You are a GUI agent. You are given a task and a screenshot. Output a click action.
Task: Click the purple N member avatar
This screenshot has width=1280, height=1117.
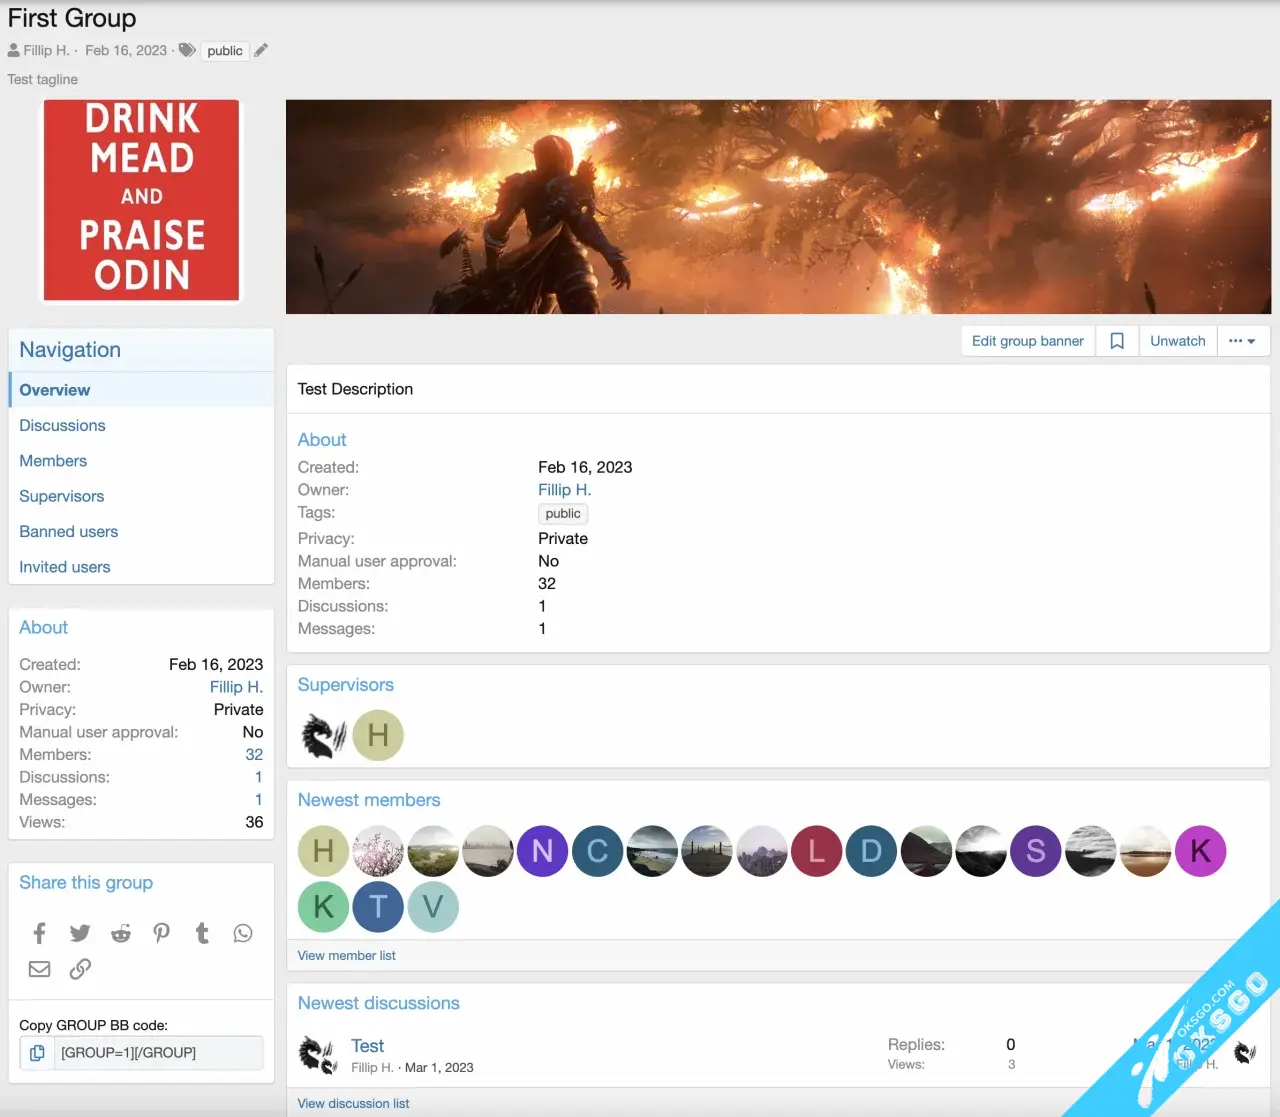(542, 851)
